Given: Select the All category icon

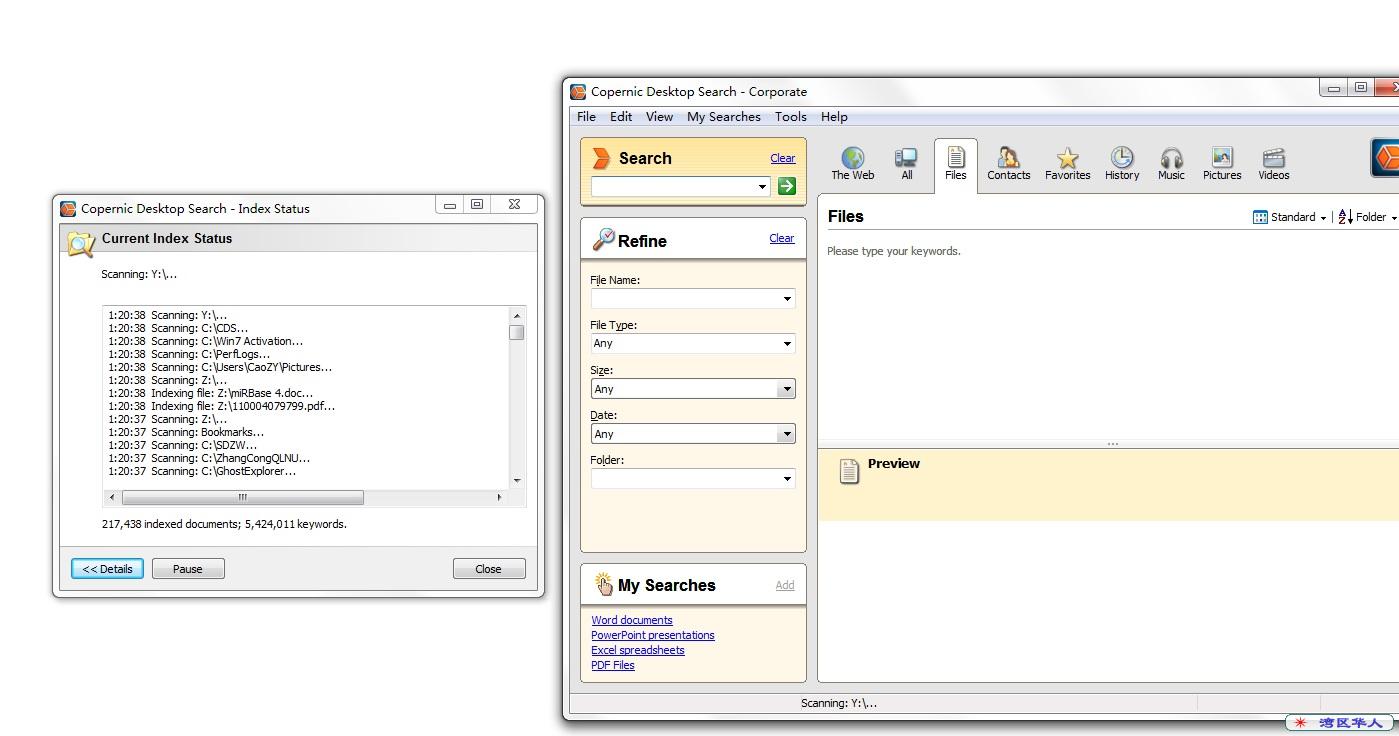Looking at the screenshot, I should click(906, 164).
